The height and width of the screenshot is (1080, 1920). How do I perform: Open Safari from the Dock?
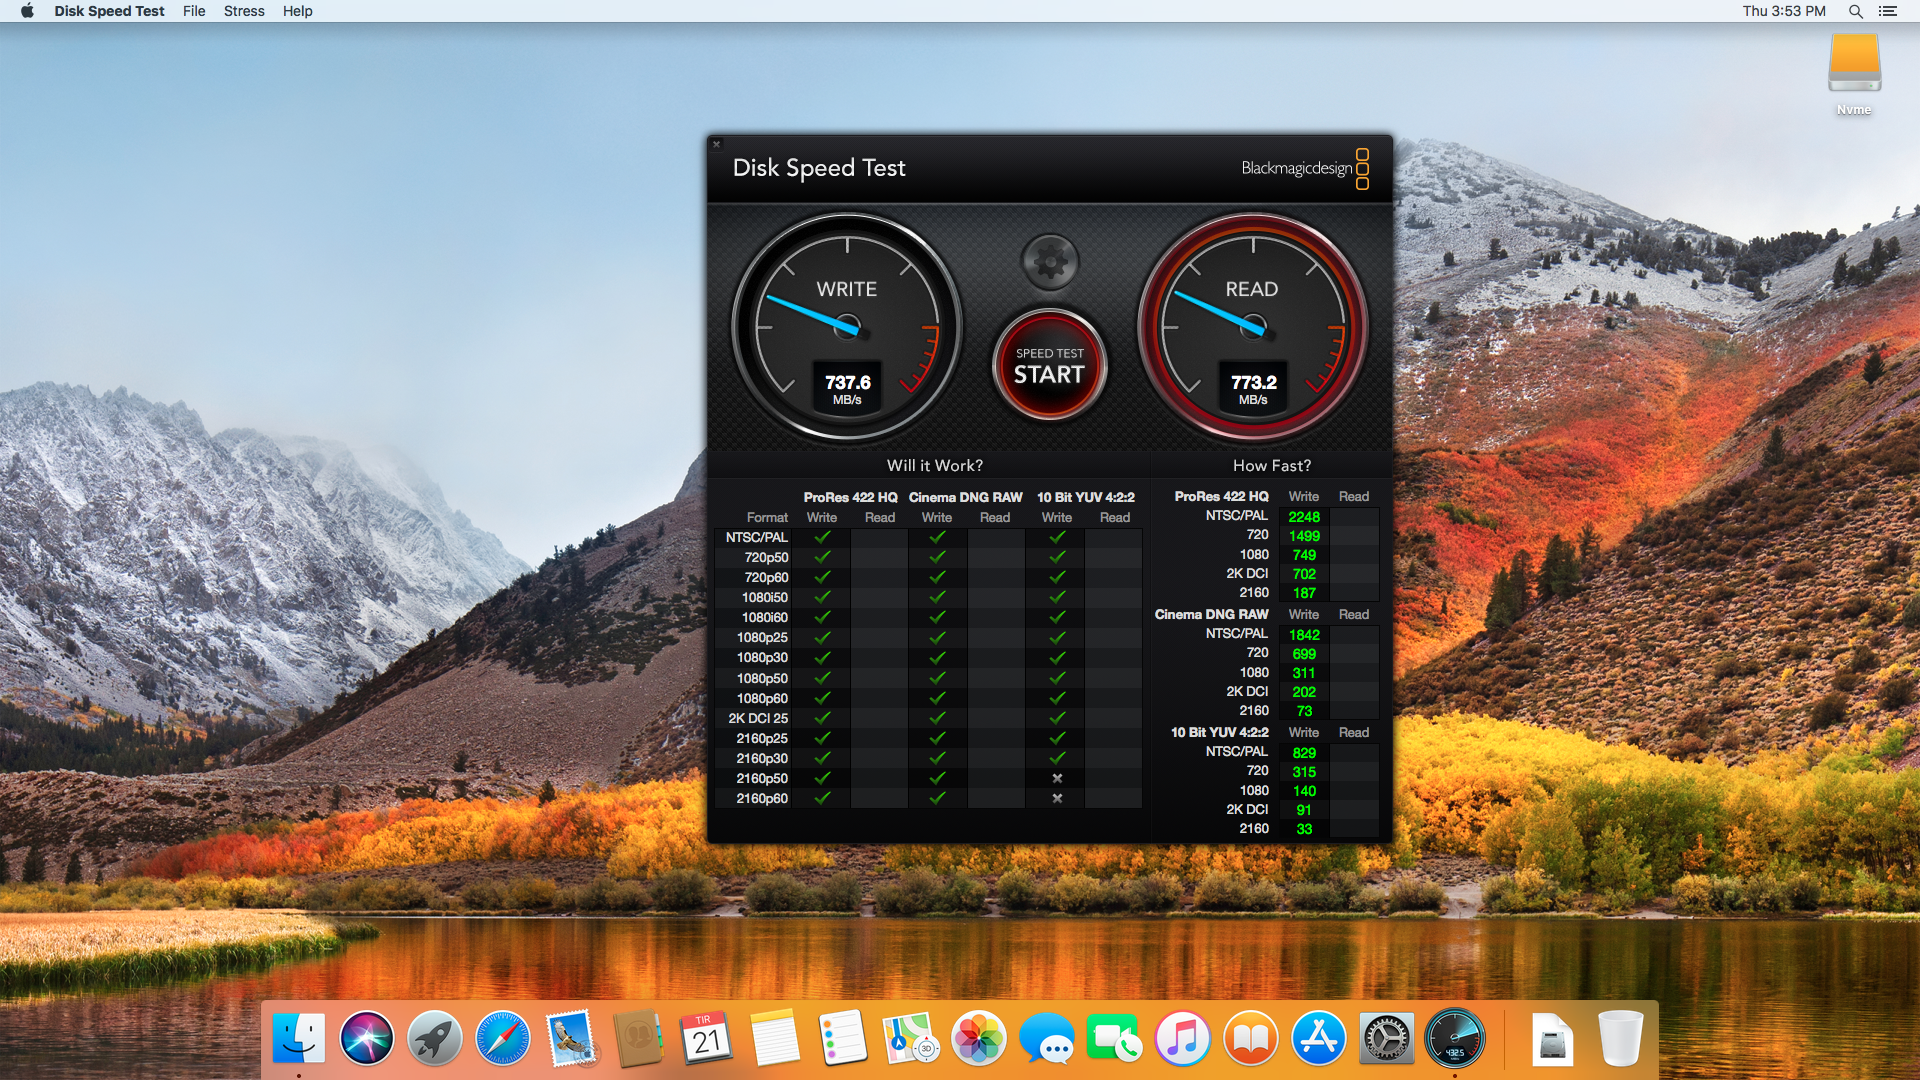pos(503,1038)
